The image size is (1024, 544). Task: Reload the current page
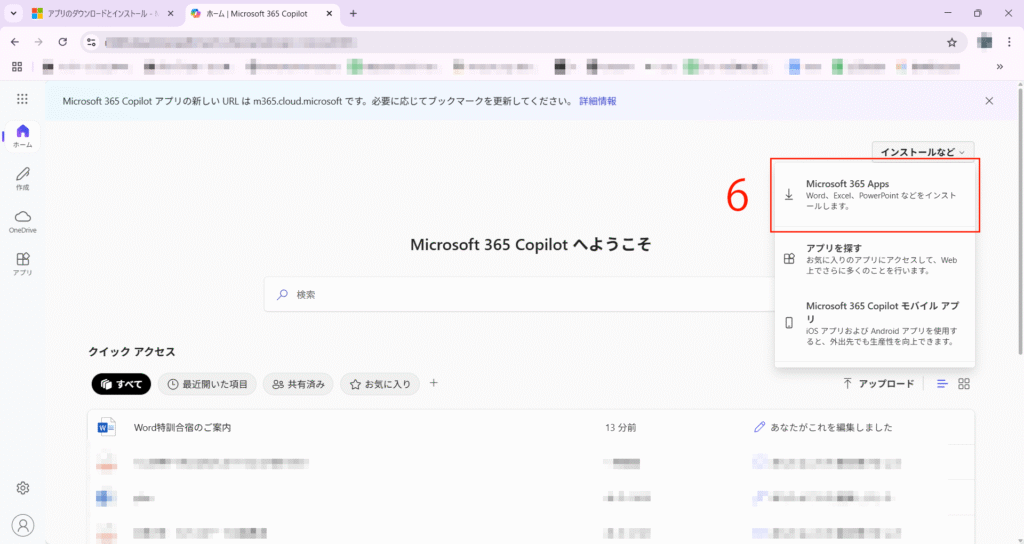(63, 42)
